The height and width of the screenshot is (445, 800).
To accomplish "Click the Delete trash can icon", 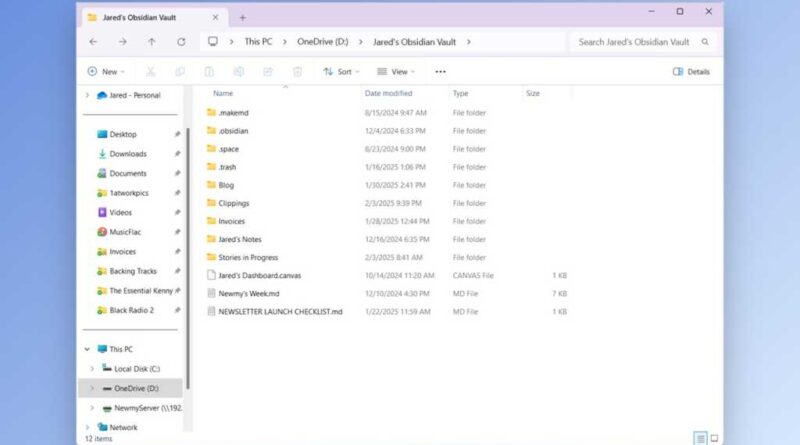I will [x=297, y=72].
